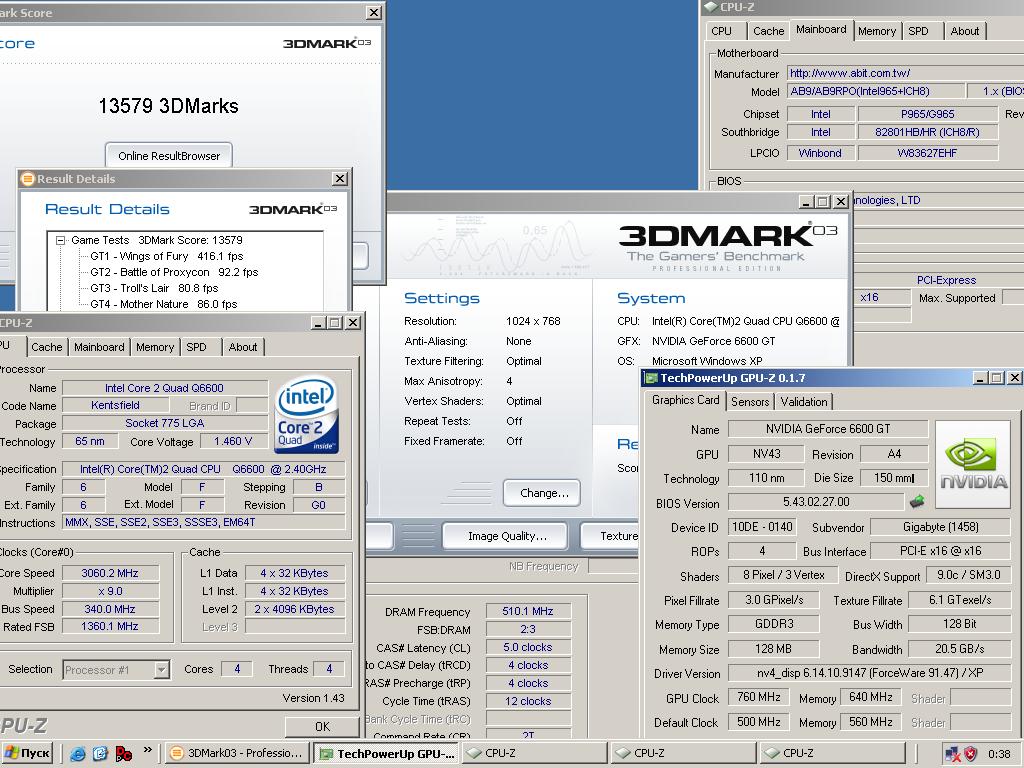Open SPD tab in CPU-Z processor window

coord(196,347)
